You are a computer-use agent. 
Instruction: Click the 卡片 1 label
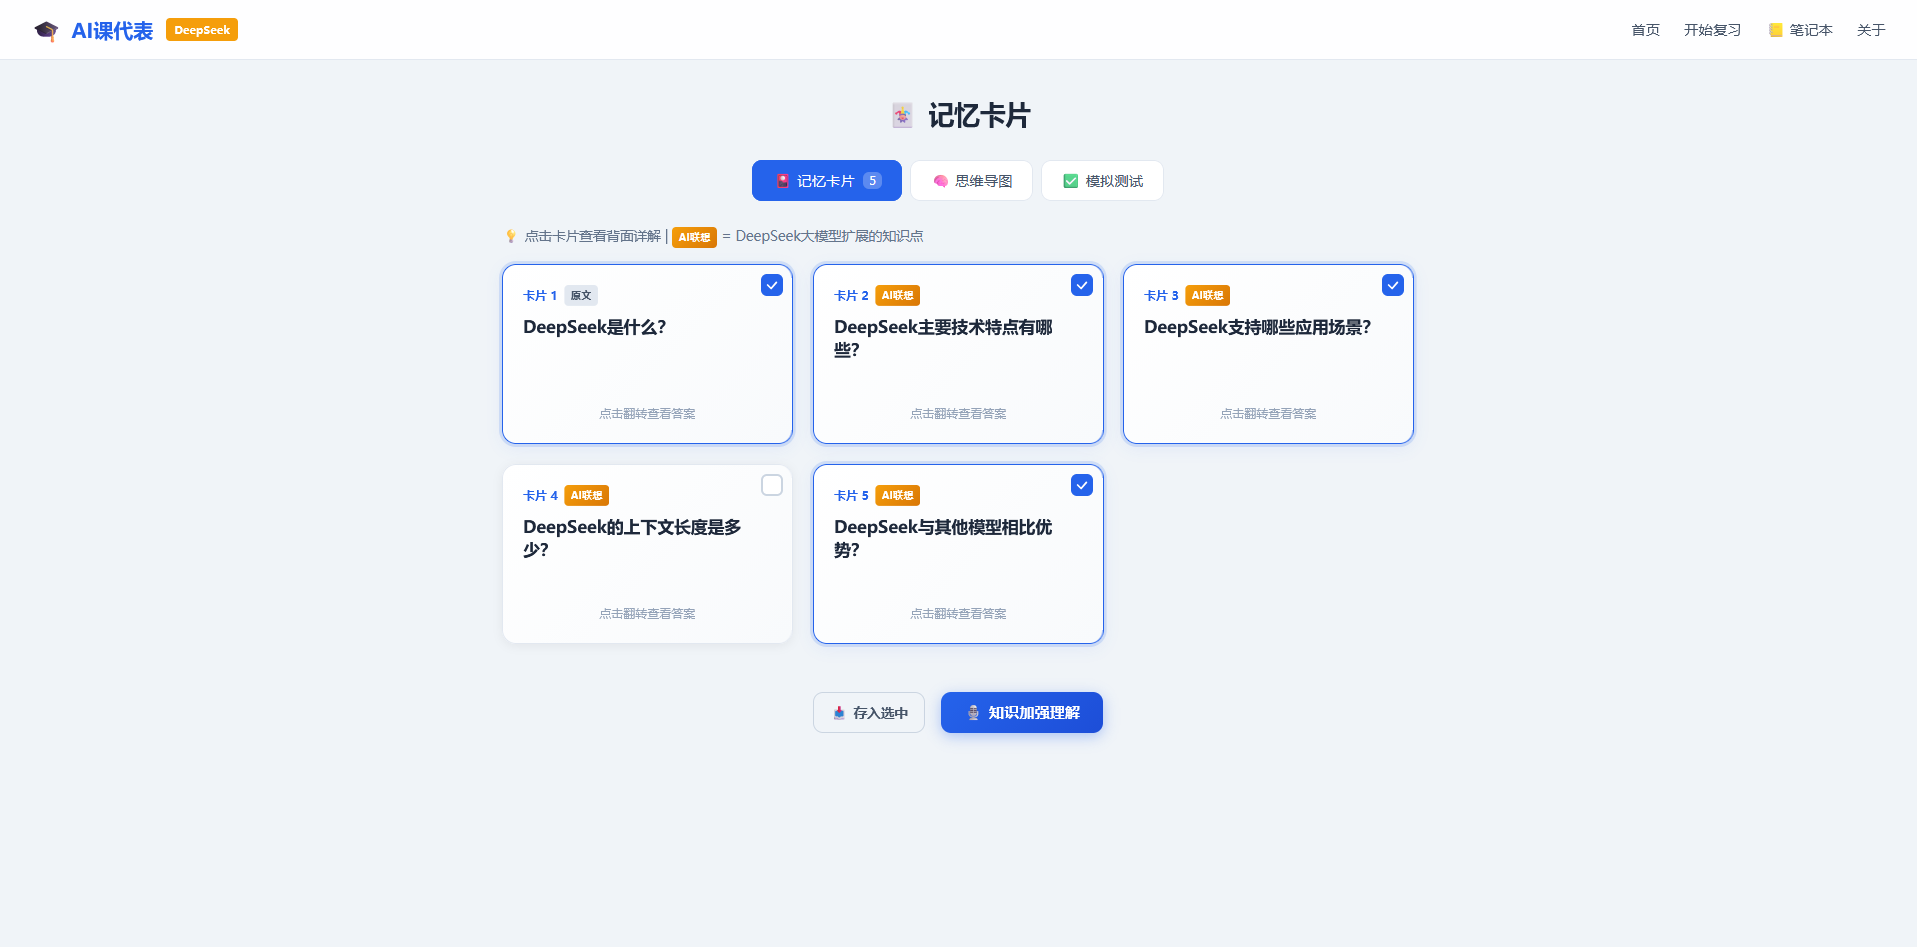pos(540,296)
